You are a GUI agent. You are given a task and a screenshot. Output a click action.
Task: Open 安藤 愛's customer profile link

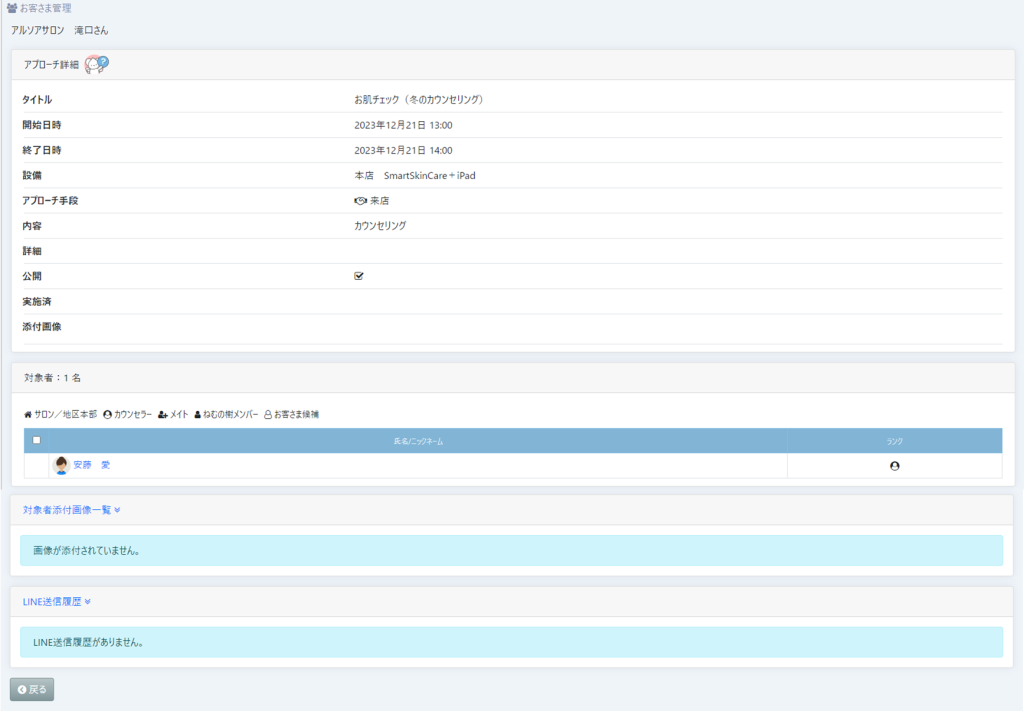(92, 466)
